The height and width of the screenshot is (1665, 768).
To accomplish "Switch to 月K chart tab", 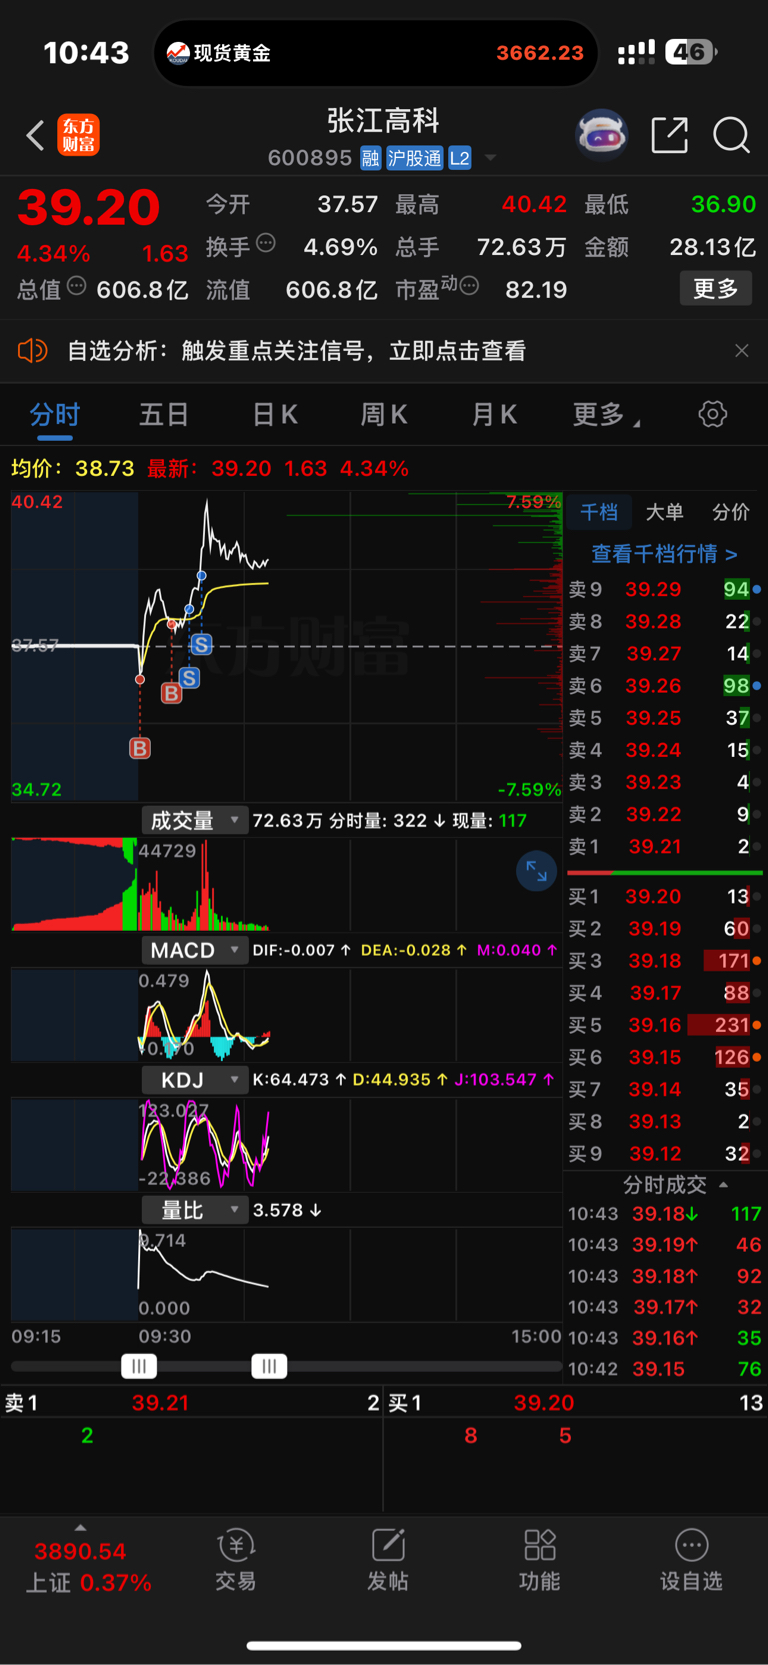I will click(494, 415).
